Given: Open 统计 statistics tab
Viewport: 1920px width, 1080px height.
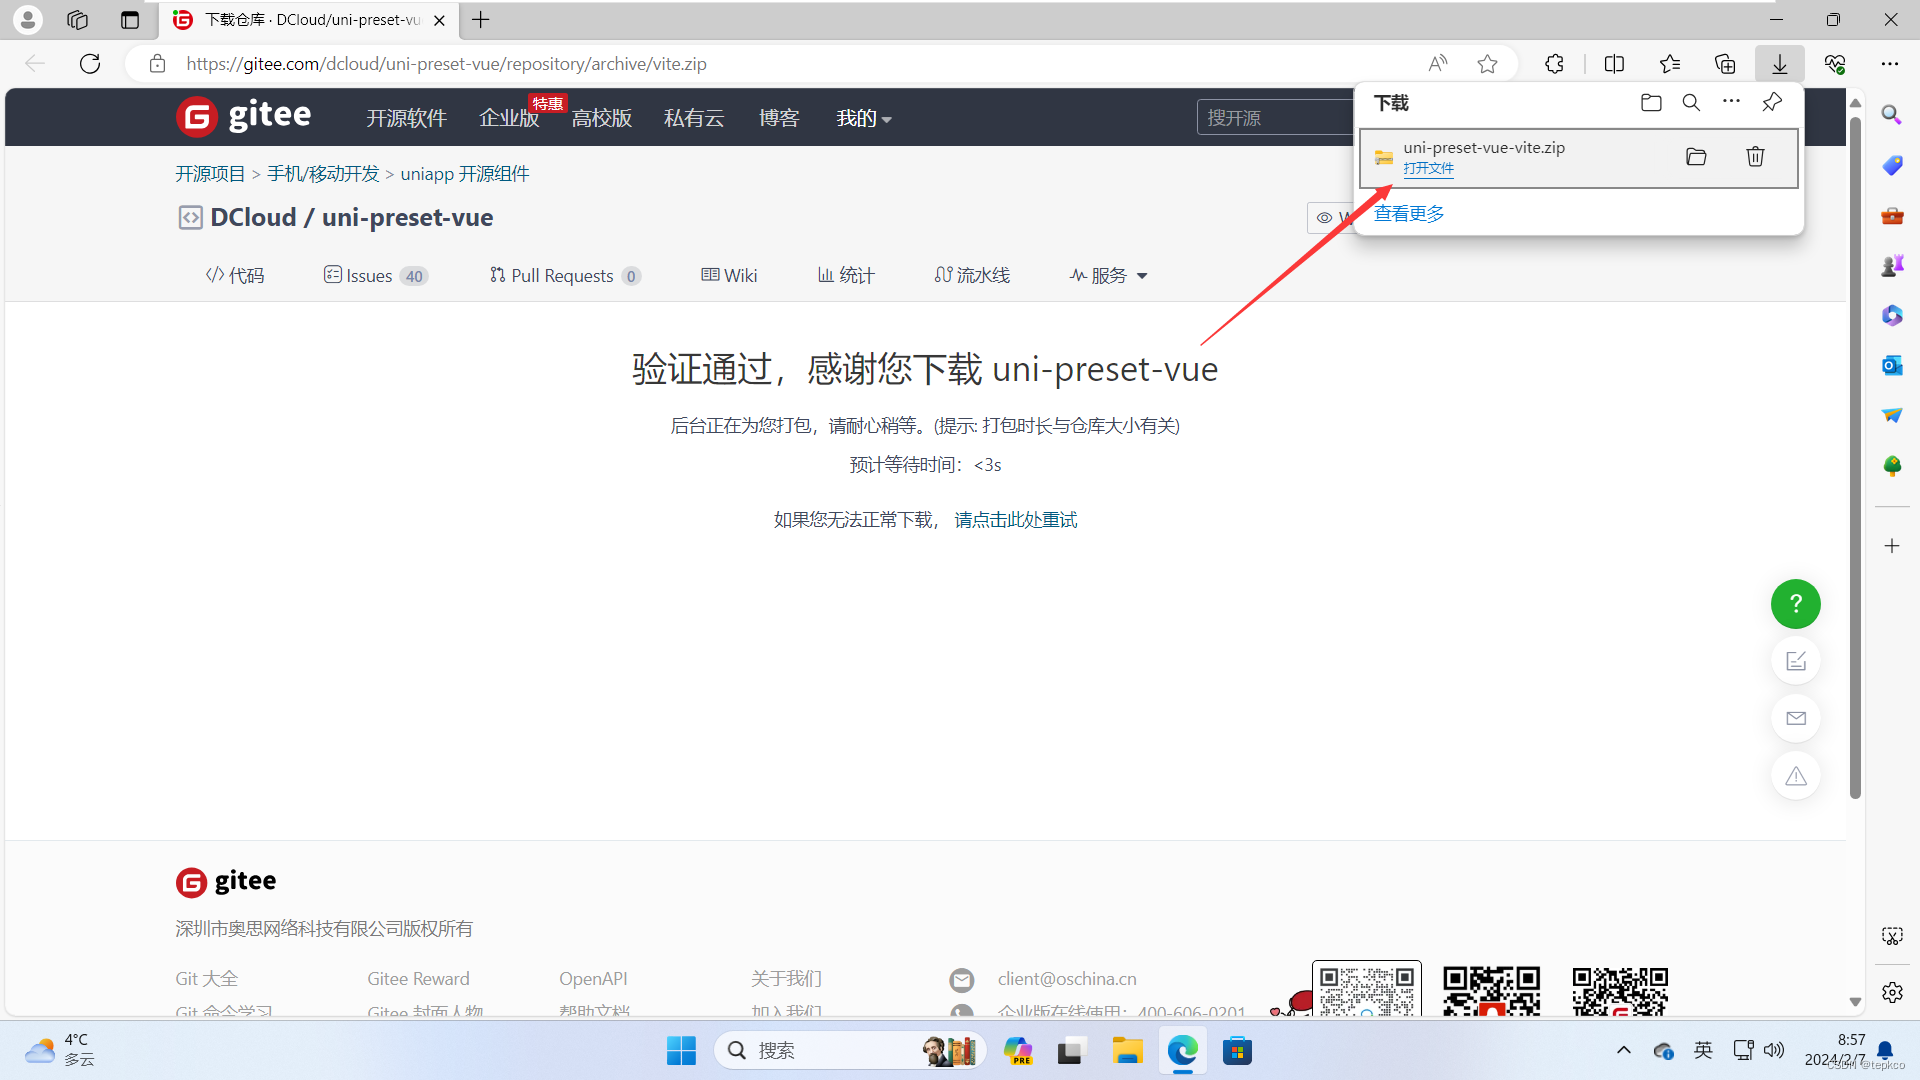Looking at the screenshot, I should pyautogui.click(x=846, y=275).
